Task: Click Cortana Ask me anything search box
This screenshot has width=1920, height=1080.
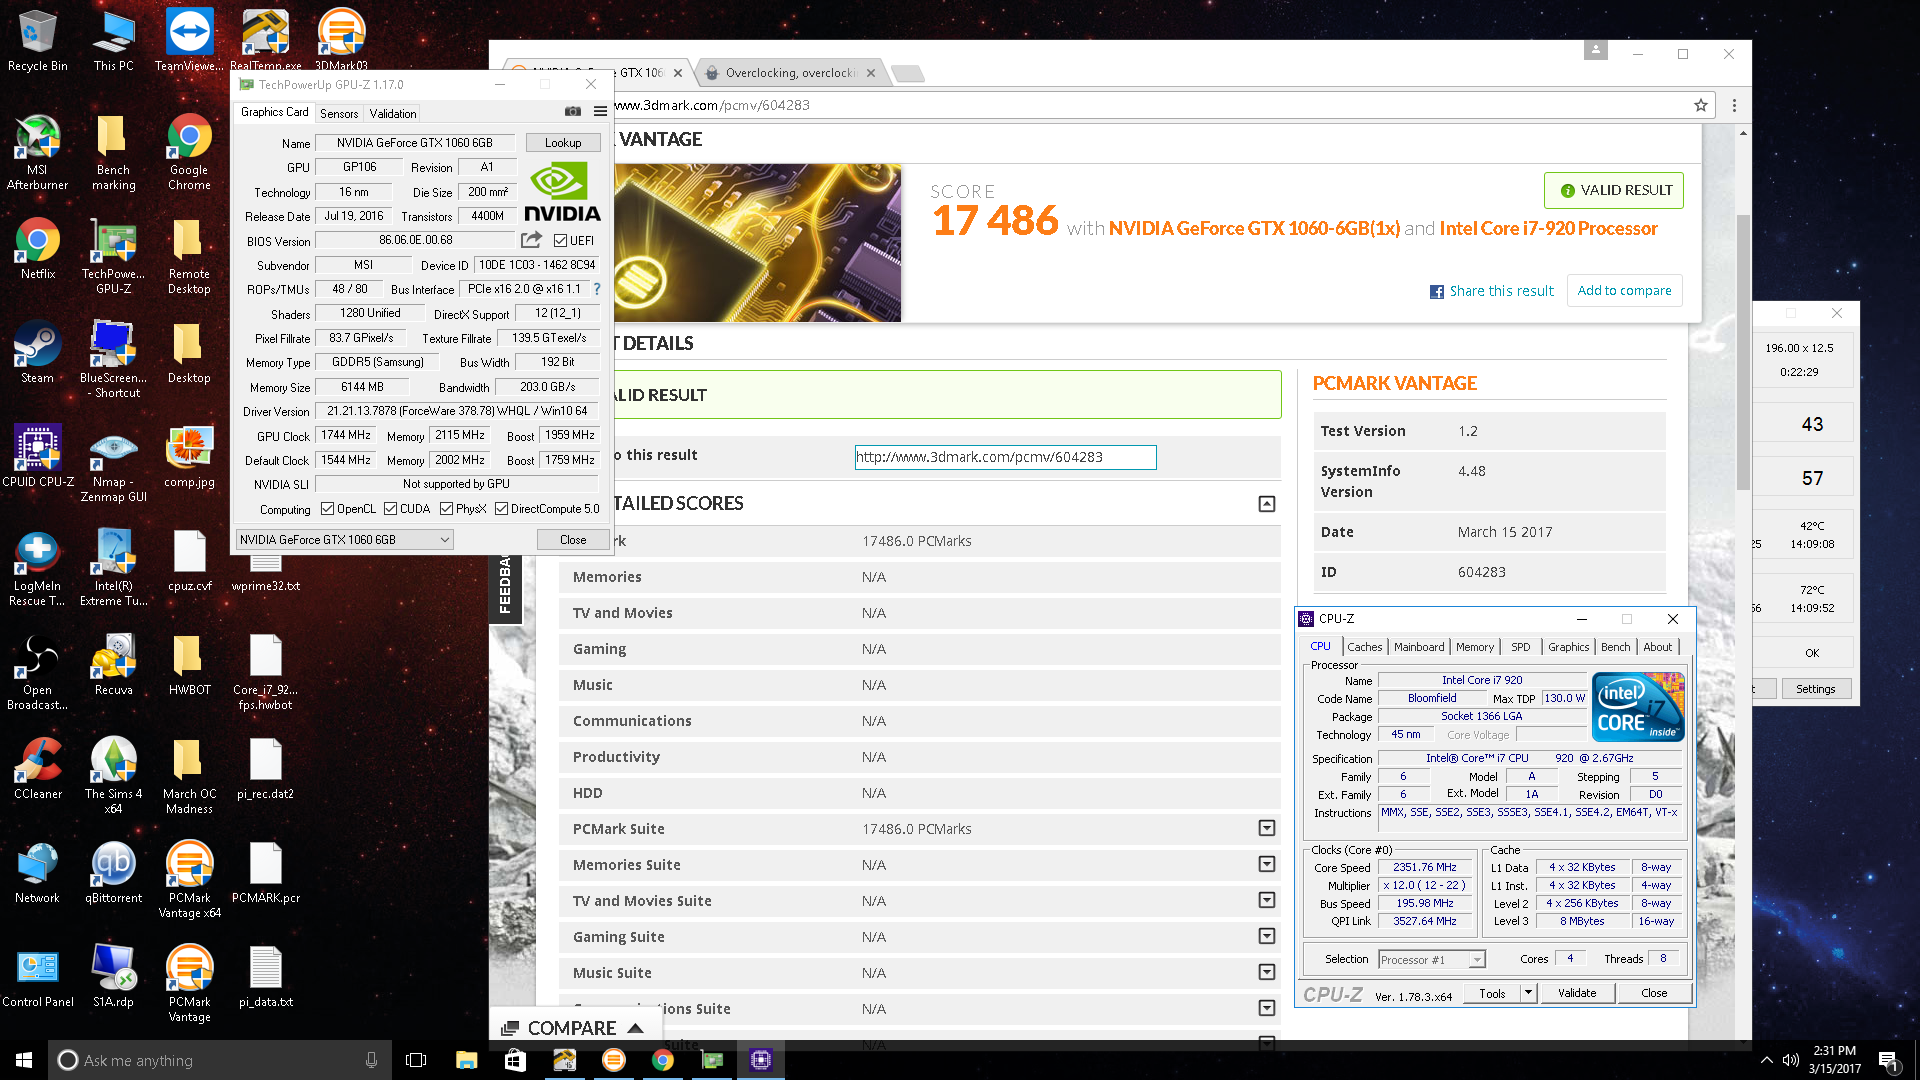Action: pyautogui.click(x=220, y=1060)
